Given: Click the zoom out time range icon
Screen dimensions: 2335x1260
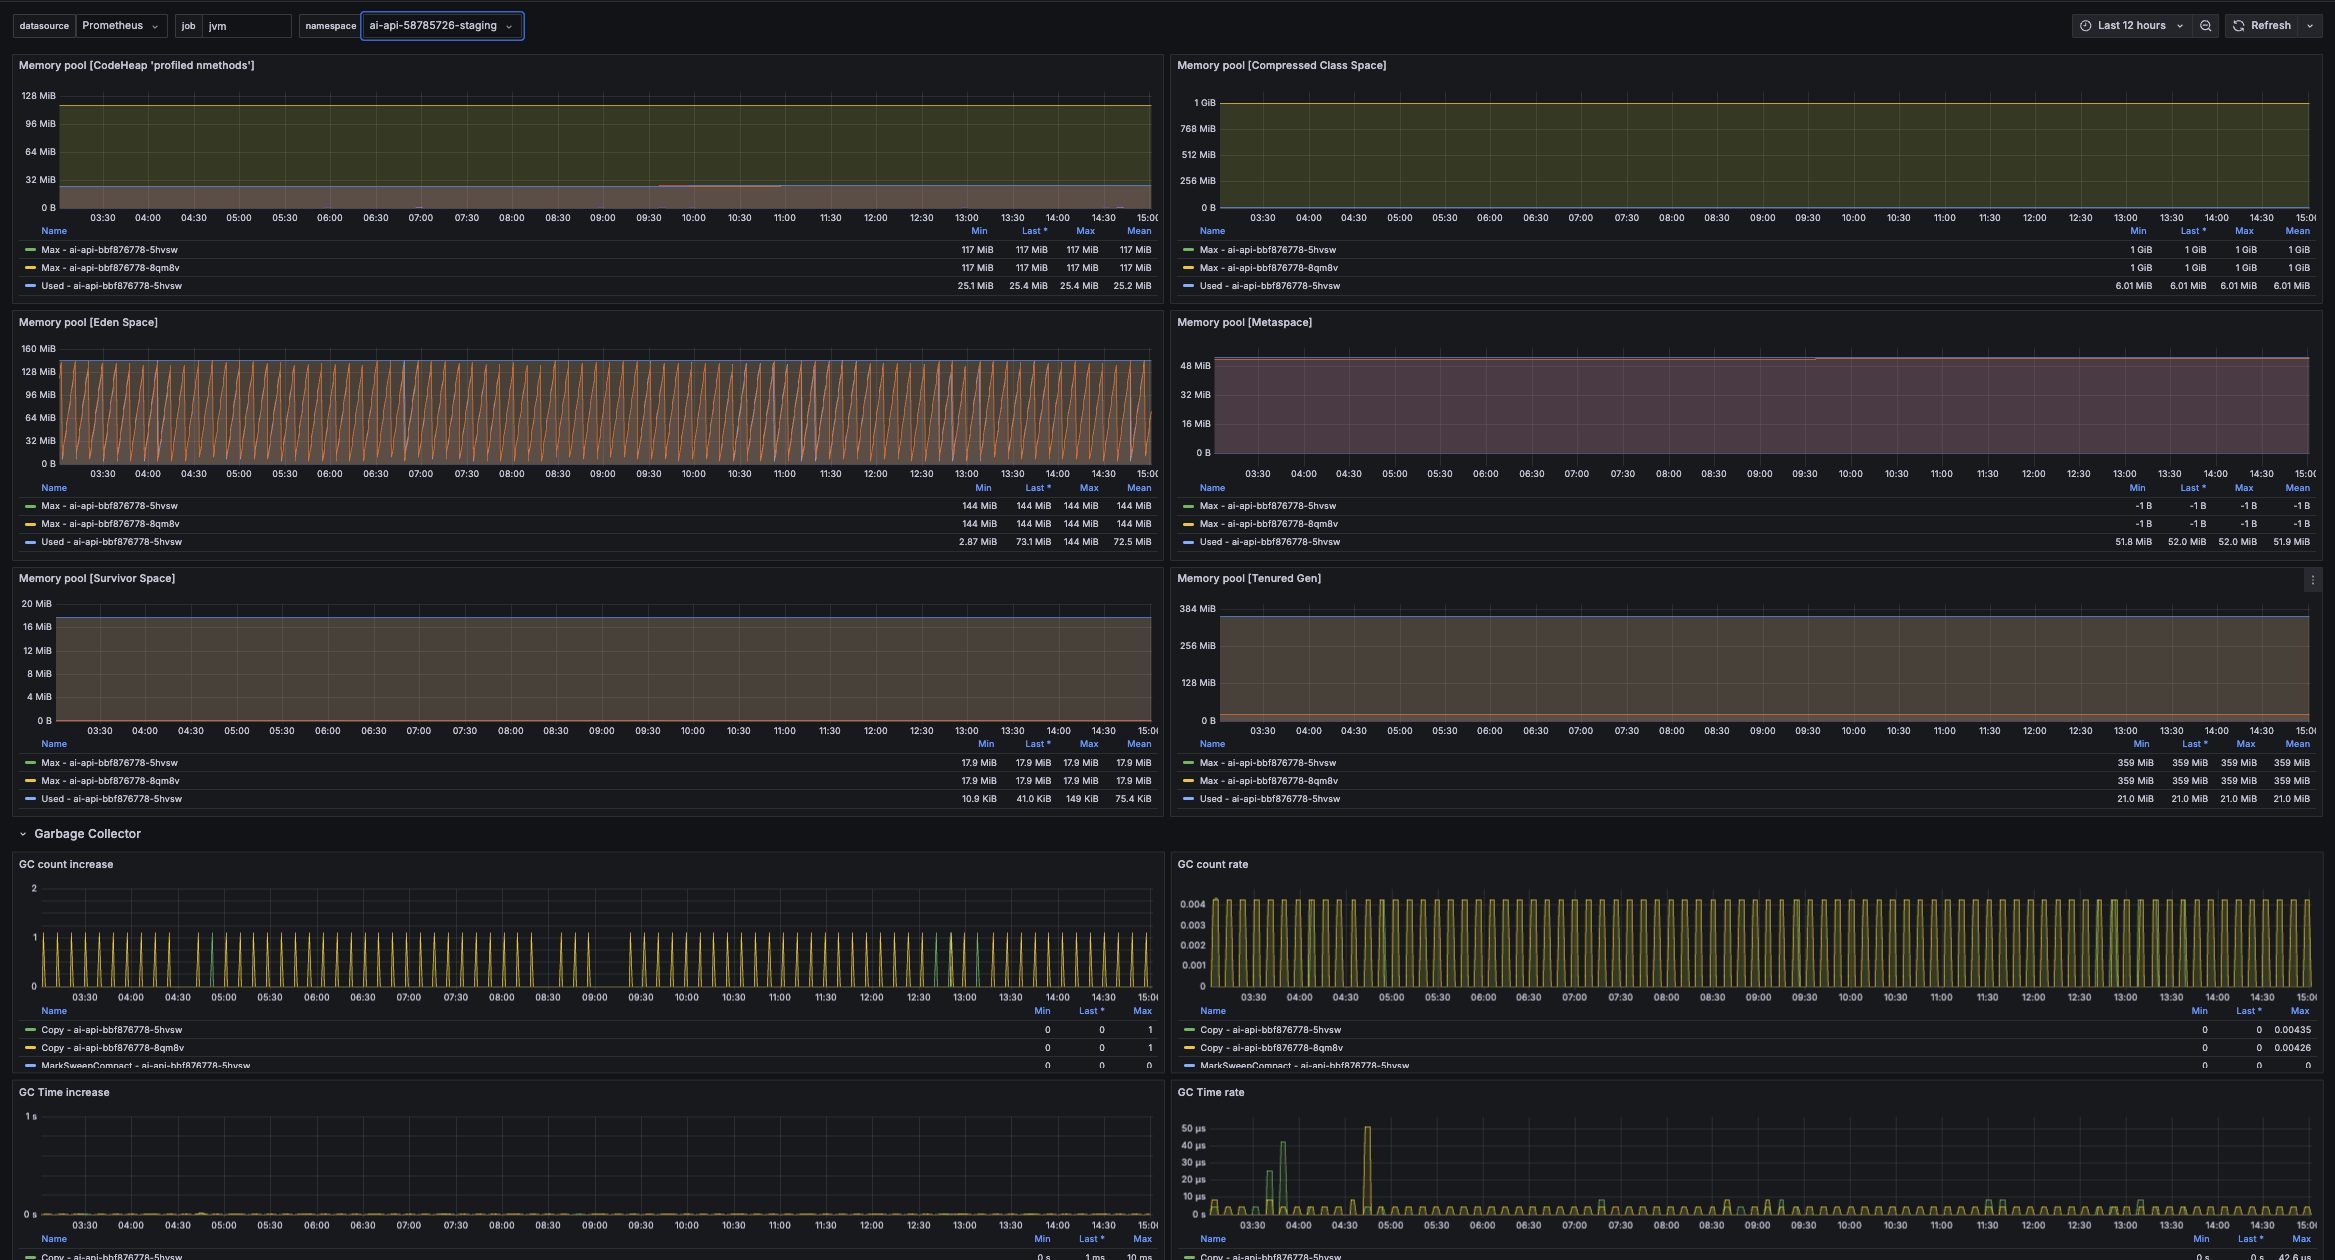Looking at the screenshot, I should tap(2205, 26).
